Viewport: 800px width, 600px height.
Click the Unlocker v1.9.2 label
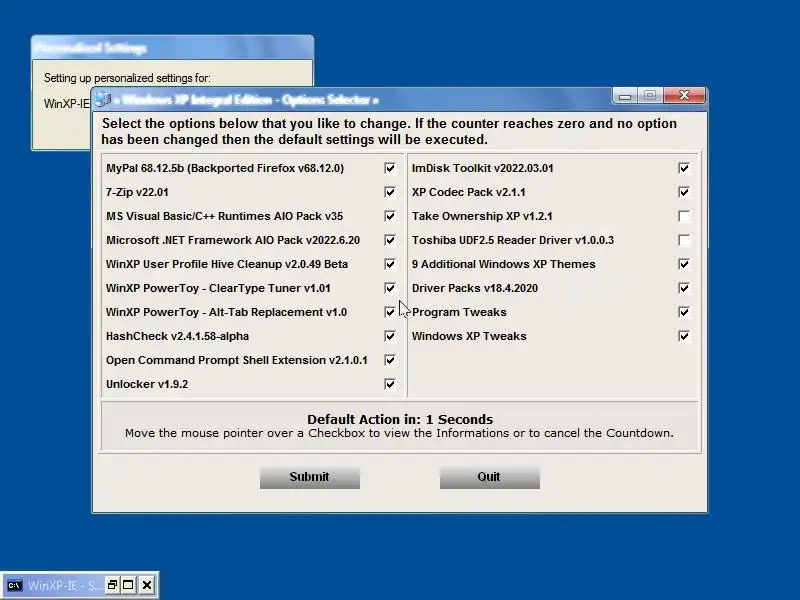[147, 384]
